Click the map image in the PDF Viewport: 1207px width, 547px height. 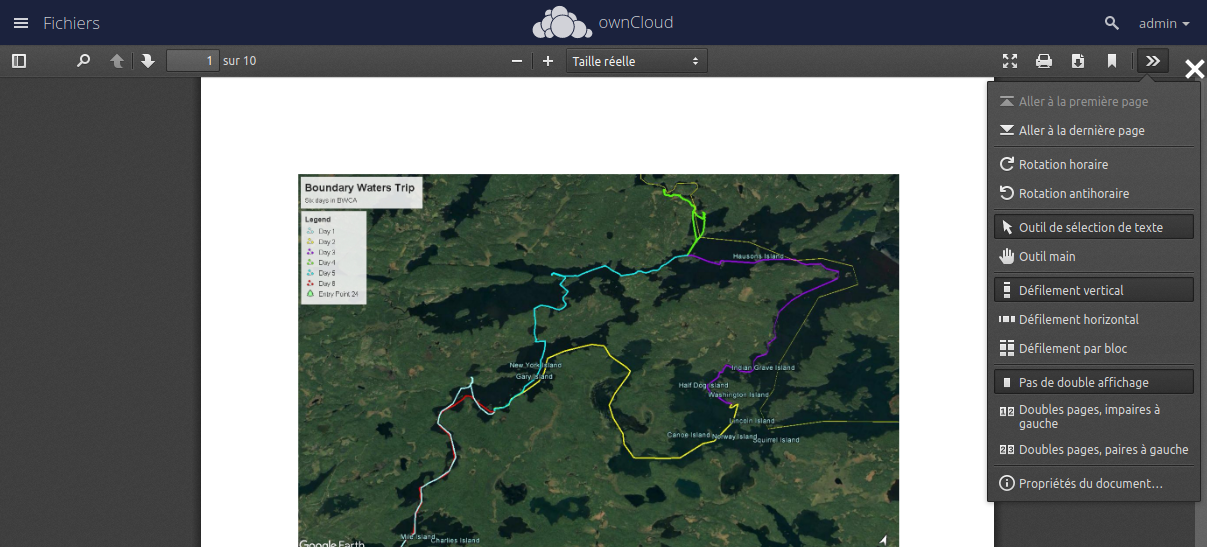598,360
